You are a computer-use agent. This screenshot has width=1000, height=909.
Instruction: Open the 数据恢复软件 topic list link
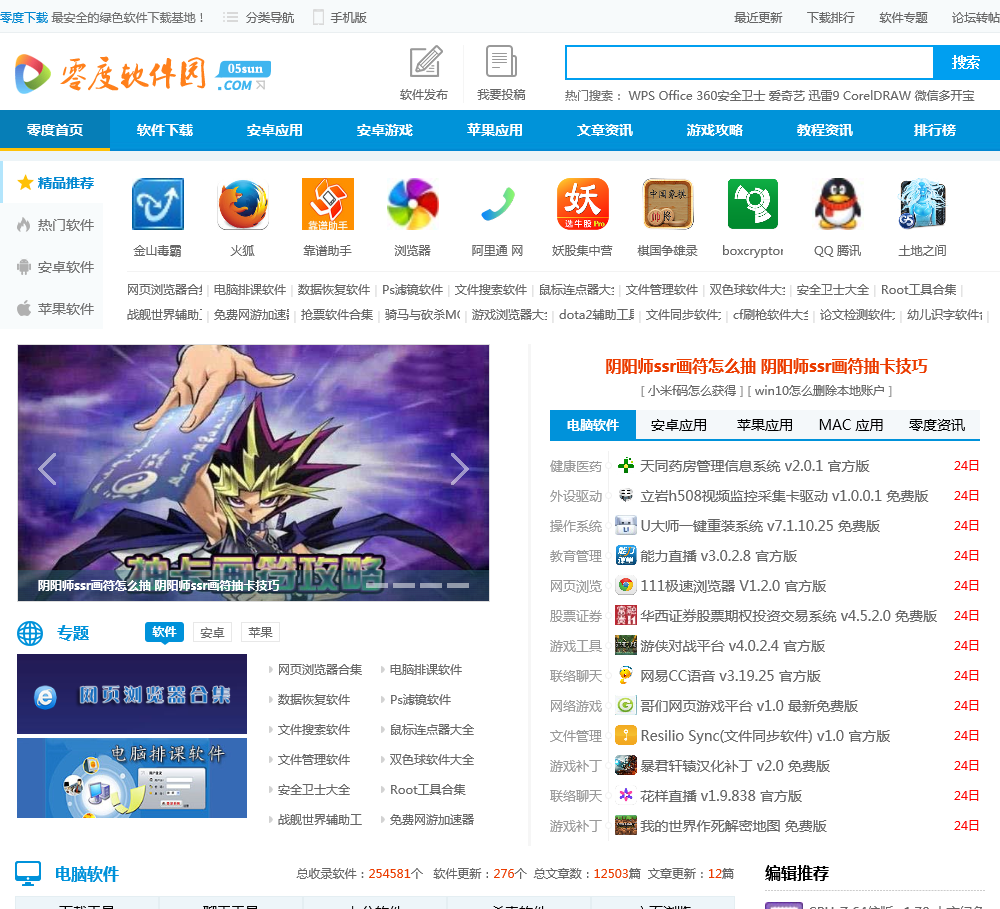pyautogui.click(x=314, y=700)
